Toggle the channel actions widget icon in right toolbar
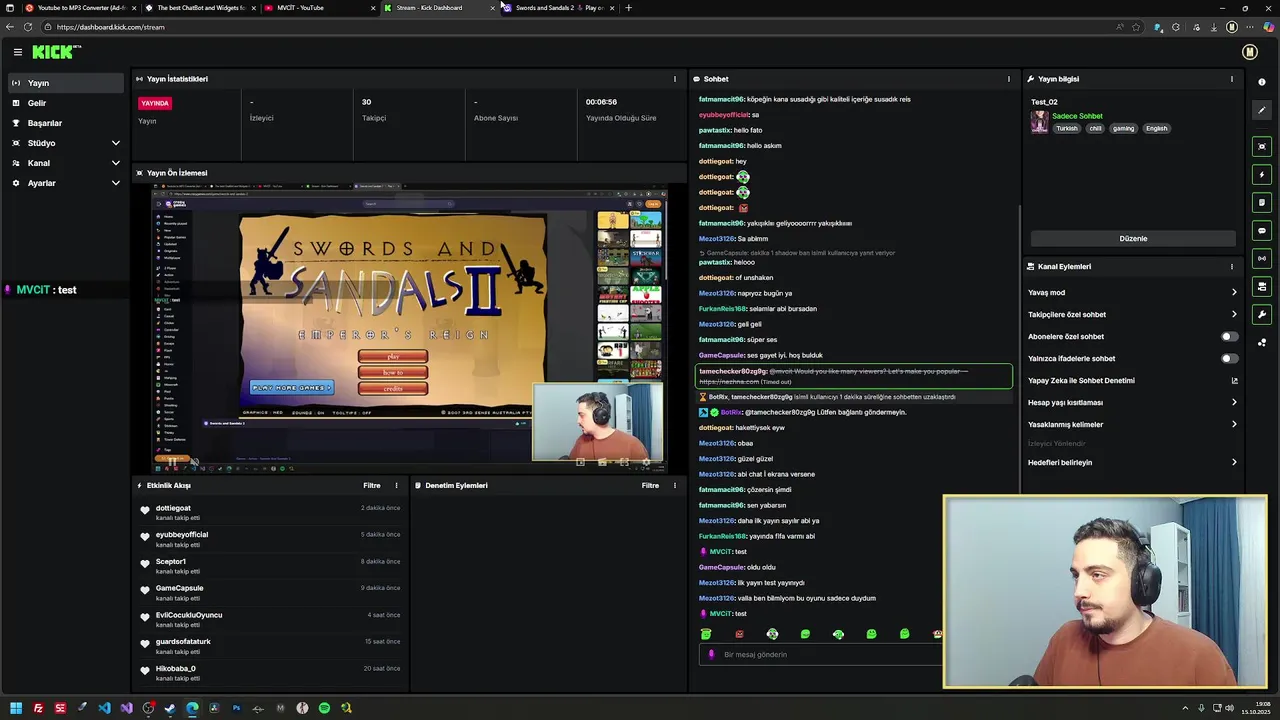Viewport: 1280px width, 720px height. [x=1262, y=287]
